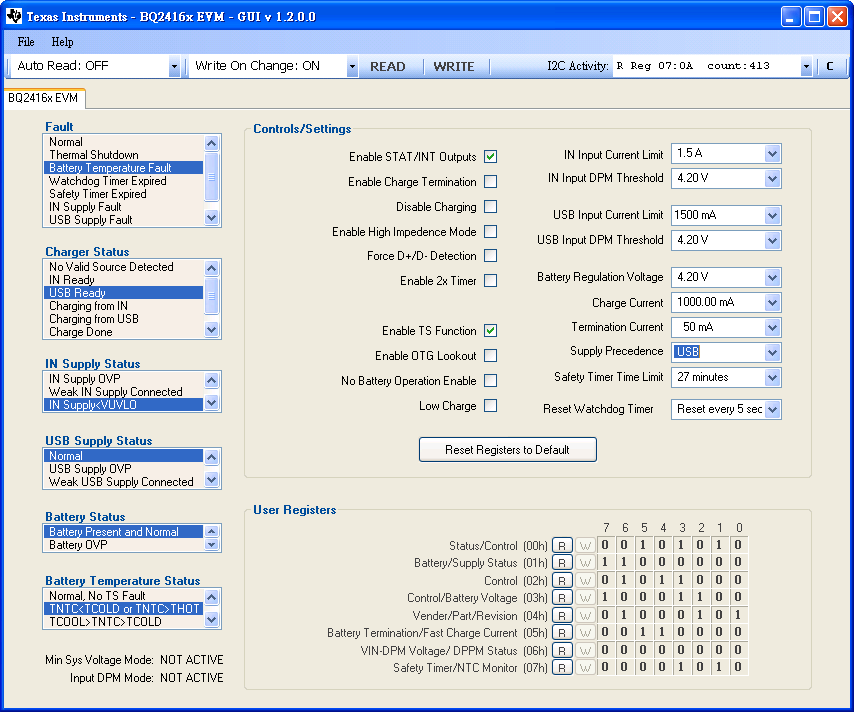Click up arrow of Fault list scrollbar
The width and height of the screenshot is (854, 712).
click(211, 143)
